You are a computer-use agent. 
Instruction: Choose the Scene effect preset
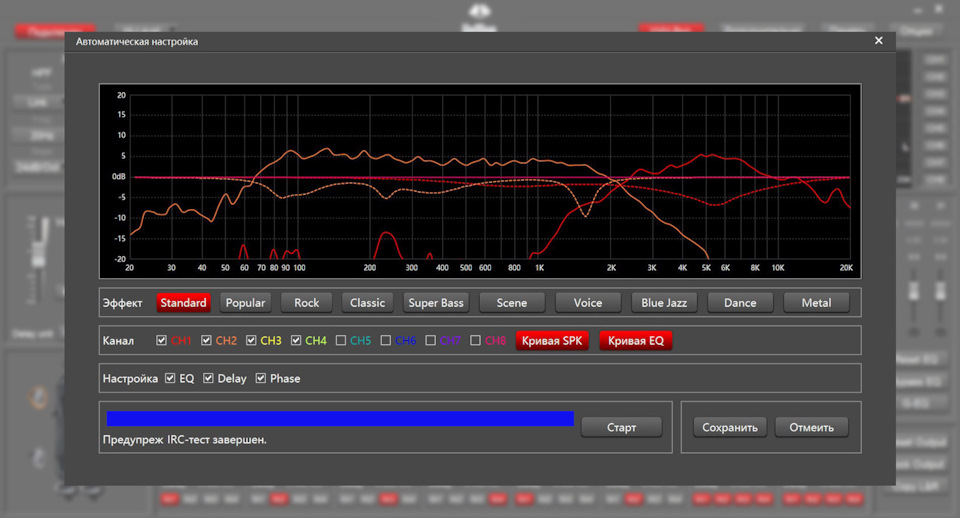click(x=512, y=302)
